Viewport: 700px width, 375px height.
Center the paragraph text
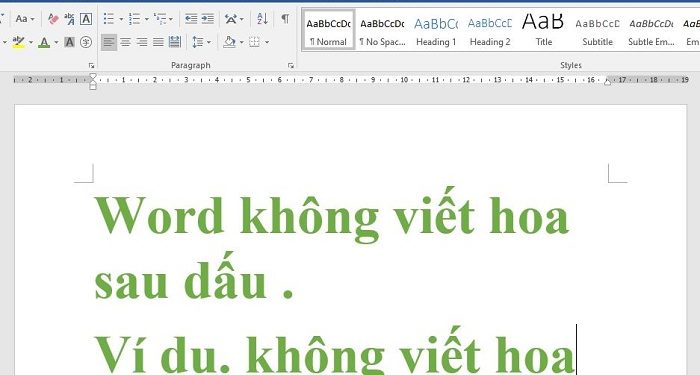click(125, 42)
